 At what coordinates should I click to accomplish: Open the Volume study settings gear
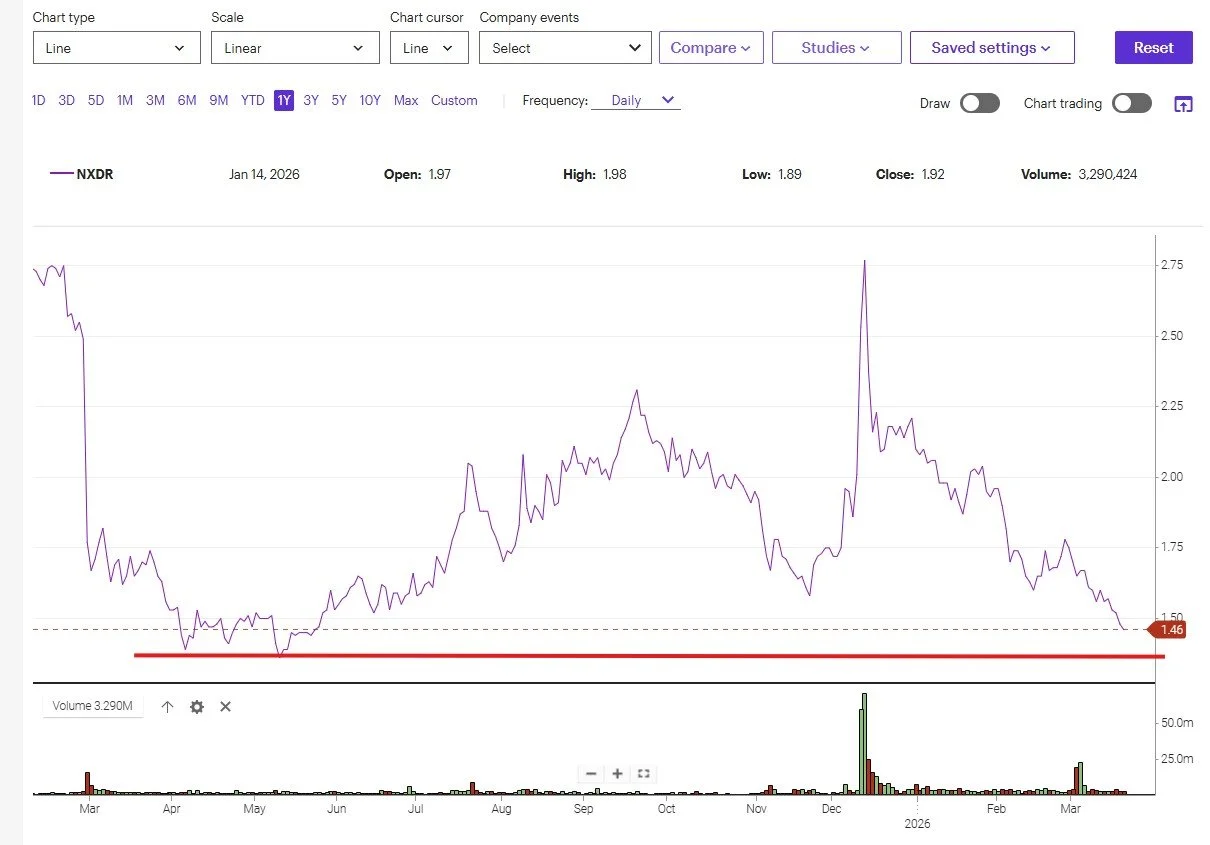tap(196, 707)
